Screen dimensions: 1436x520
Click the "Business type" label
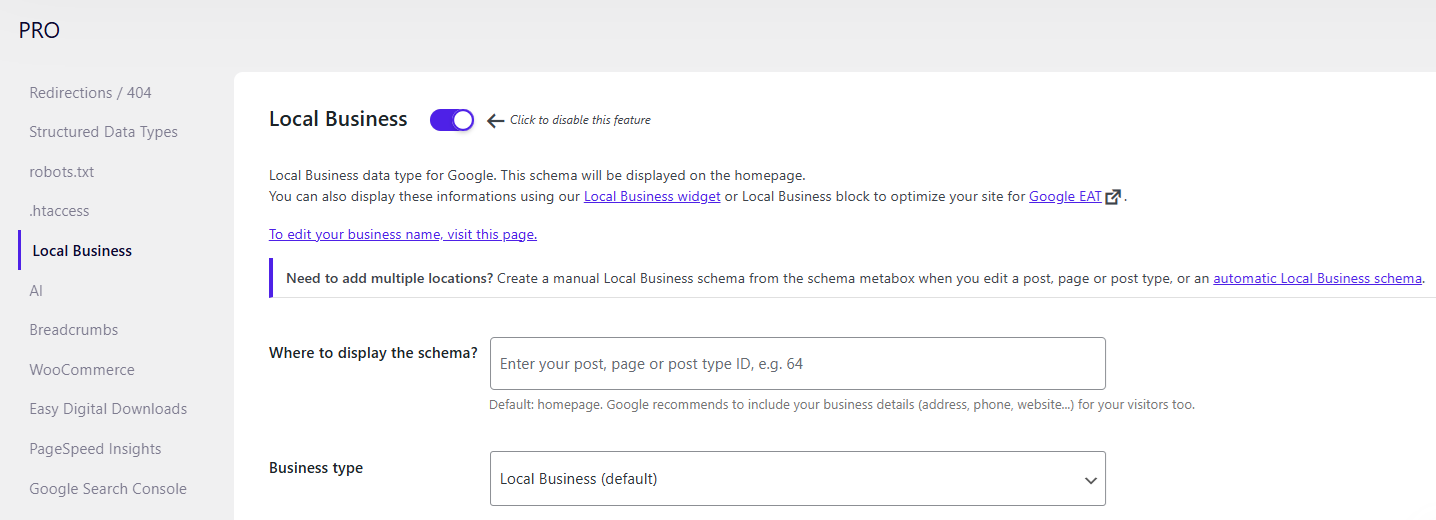point(316,468)
